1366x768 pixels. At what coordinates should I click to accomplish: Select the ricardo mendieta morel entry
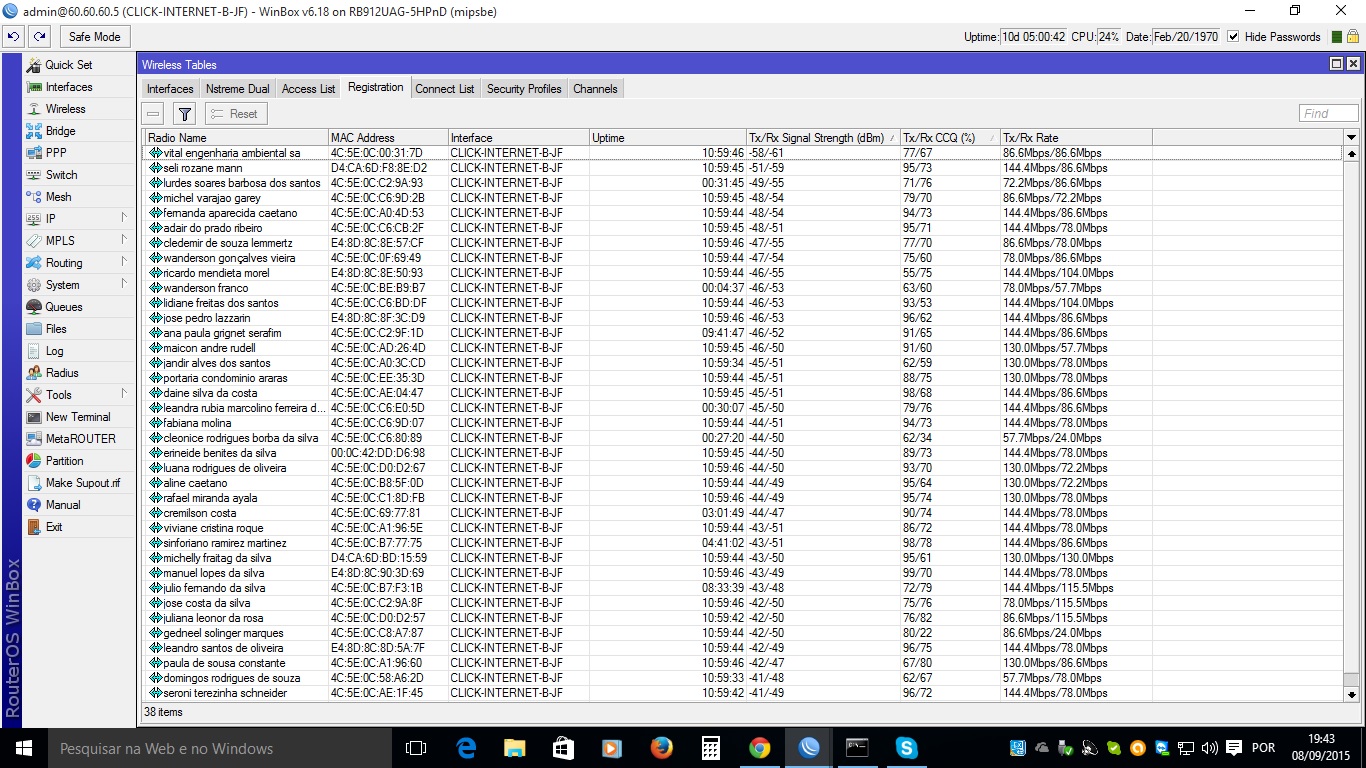[743, 273]
